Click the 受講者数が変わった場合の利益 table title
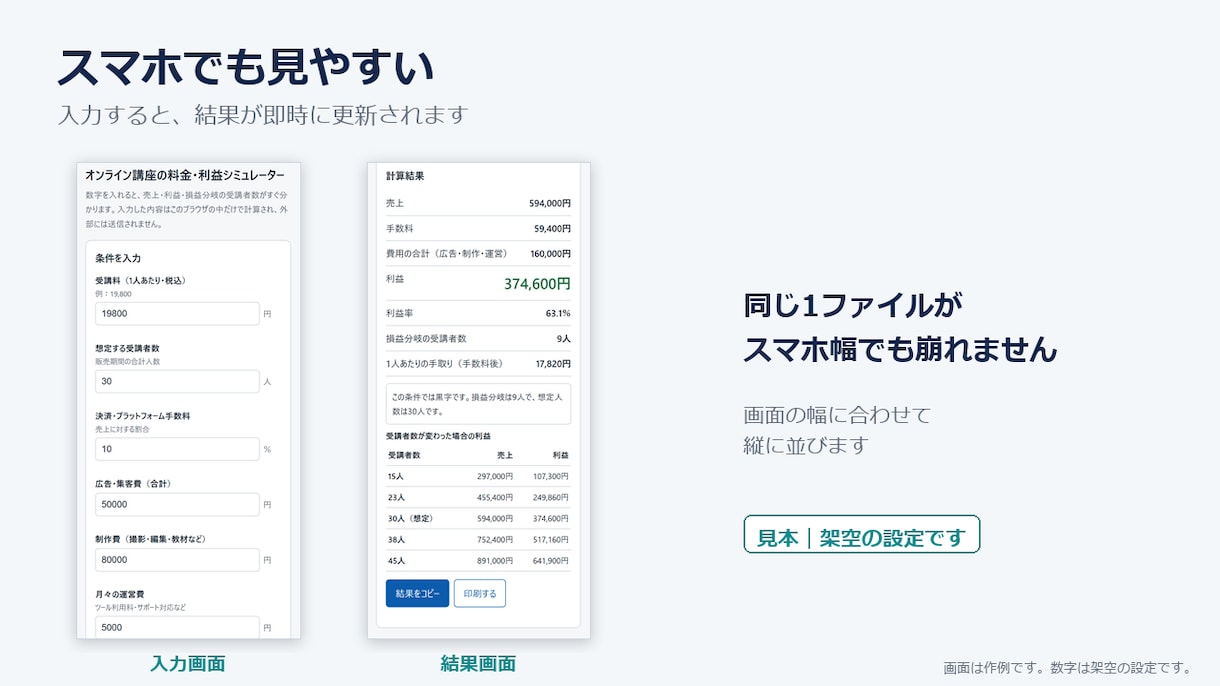Screen dimensions: 1220x686 pyautogui.click(x=438, y=436)
